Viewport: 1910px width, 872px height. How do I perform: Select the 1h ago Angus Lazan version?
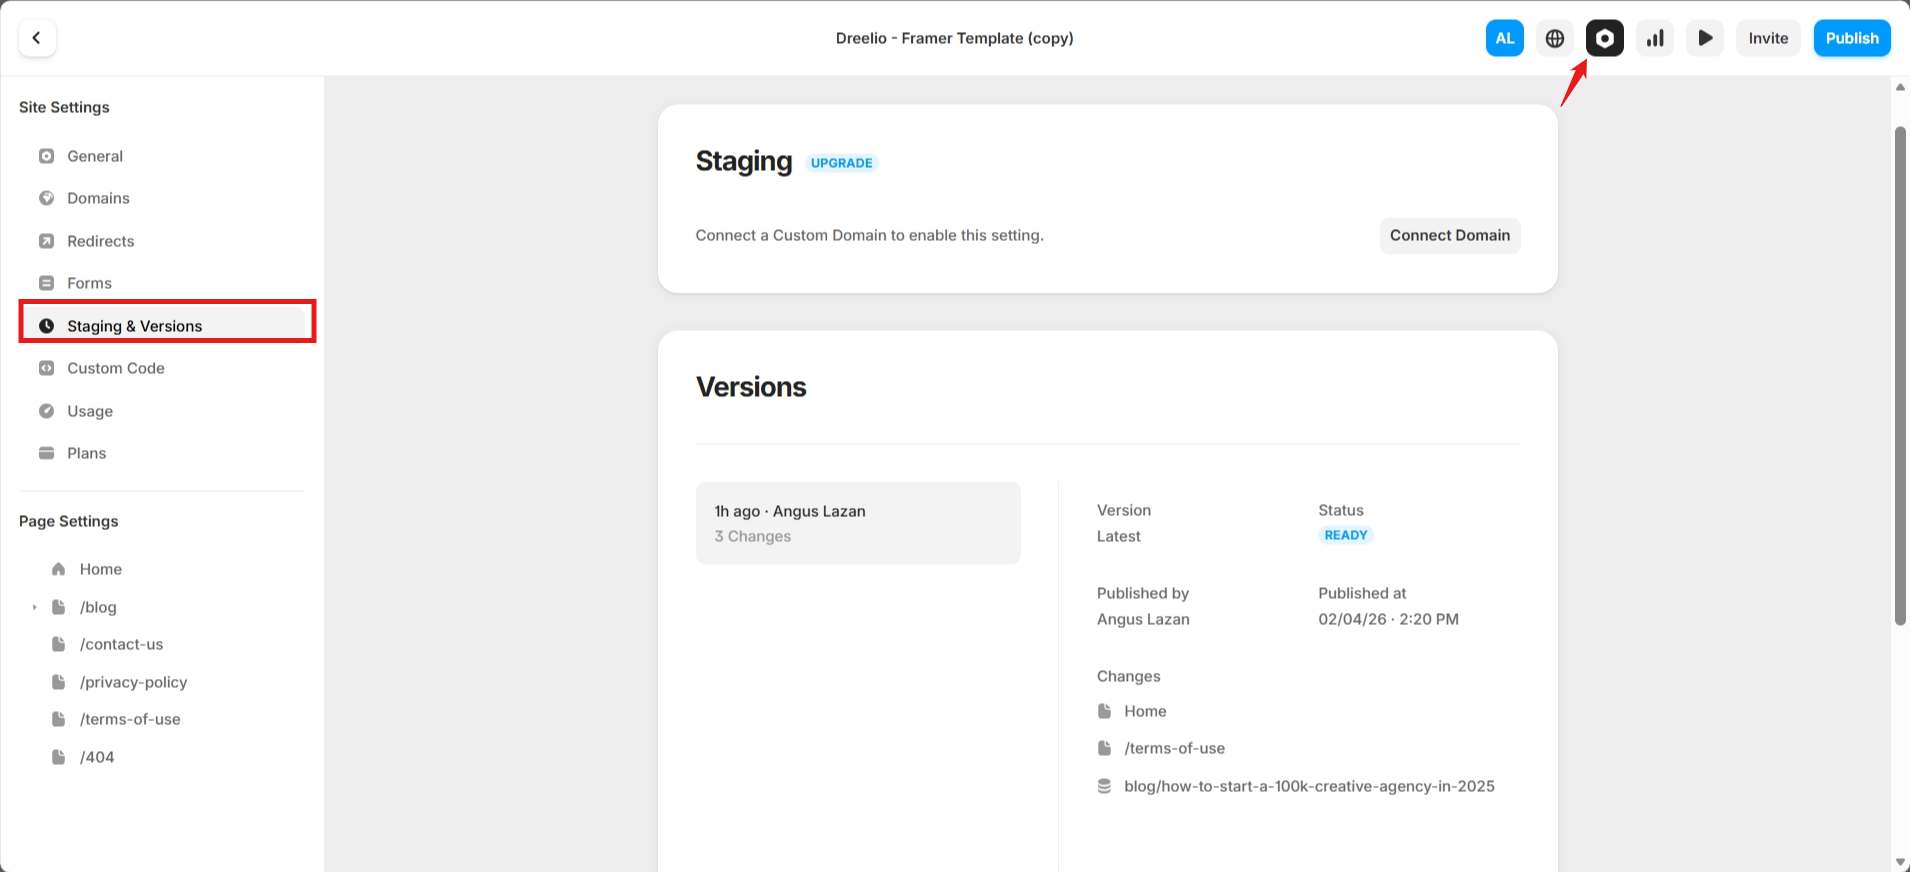coord(858,523)
